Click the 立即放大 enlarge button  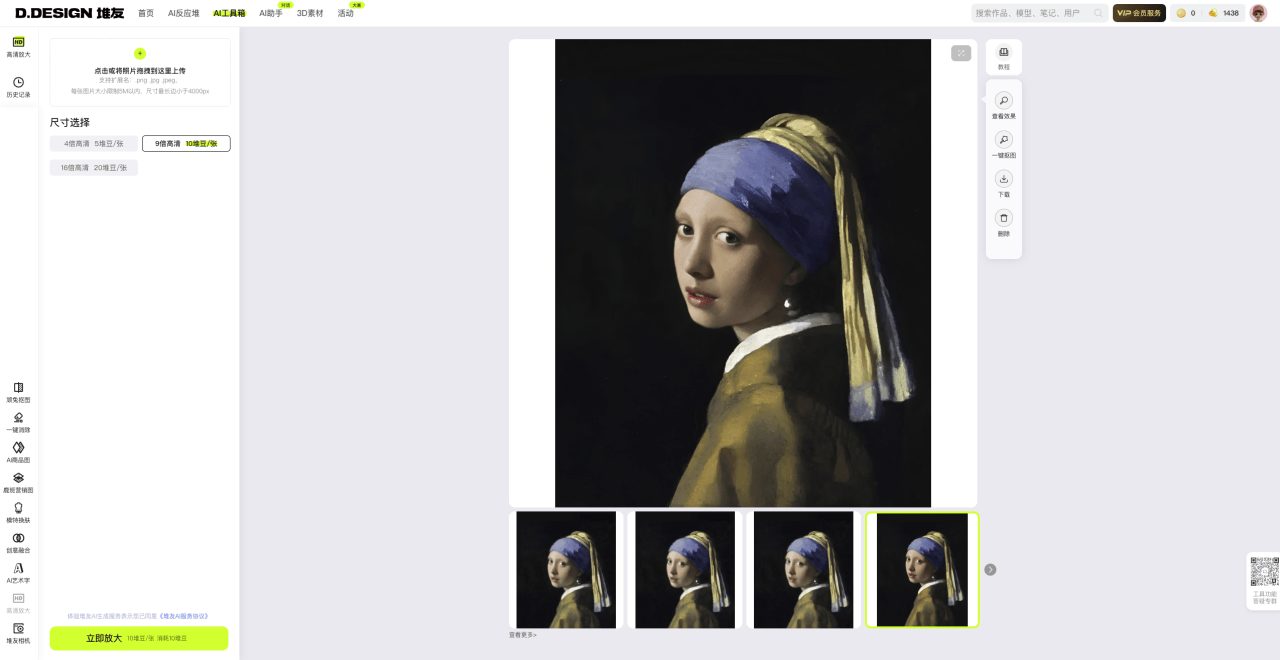click(139, 638)
